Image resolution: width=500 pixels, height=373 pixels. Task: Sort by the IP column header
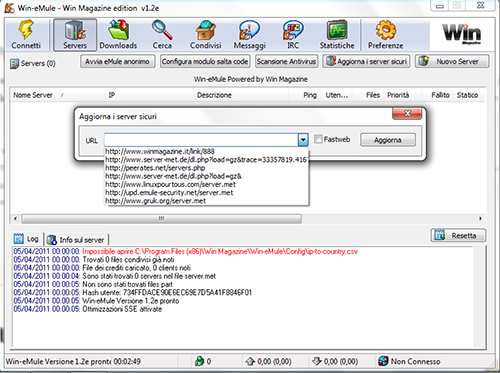149,95
